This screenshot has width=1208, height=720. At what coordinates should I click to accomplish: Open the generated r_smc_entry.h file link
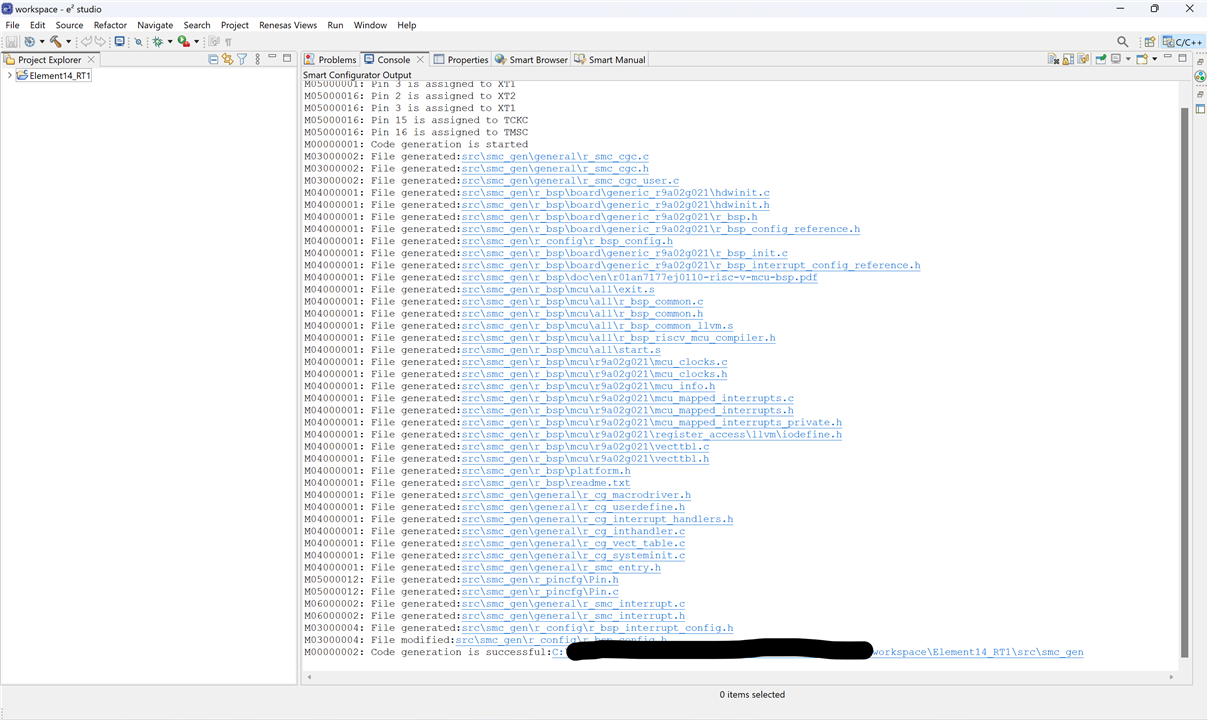(x=560, y=568)
